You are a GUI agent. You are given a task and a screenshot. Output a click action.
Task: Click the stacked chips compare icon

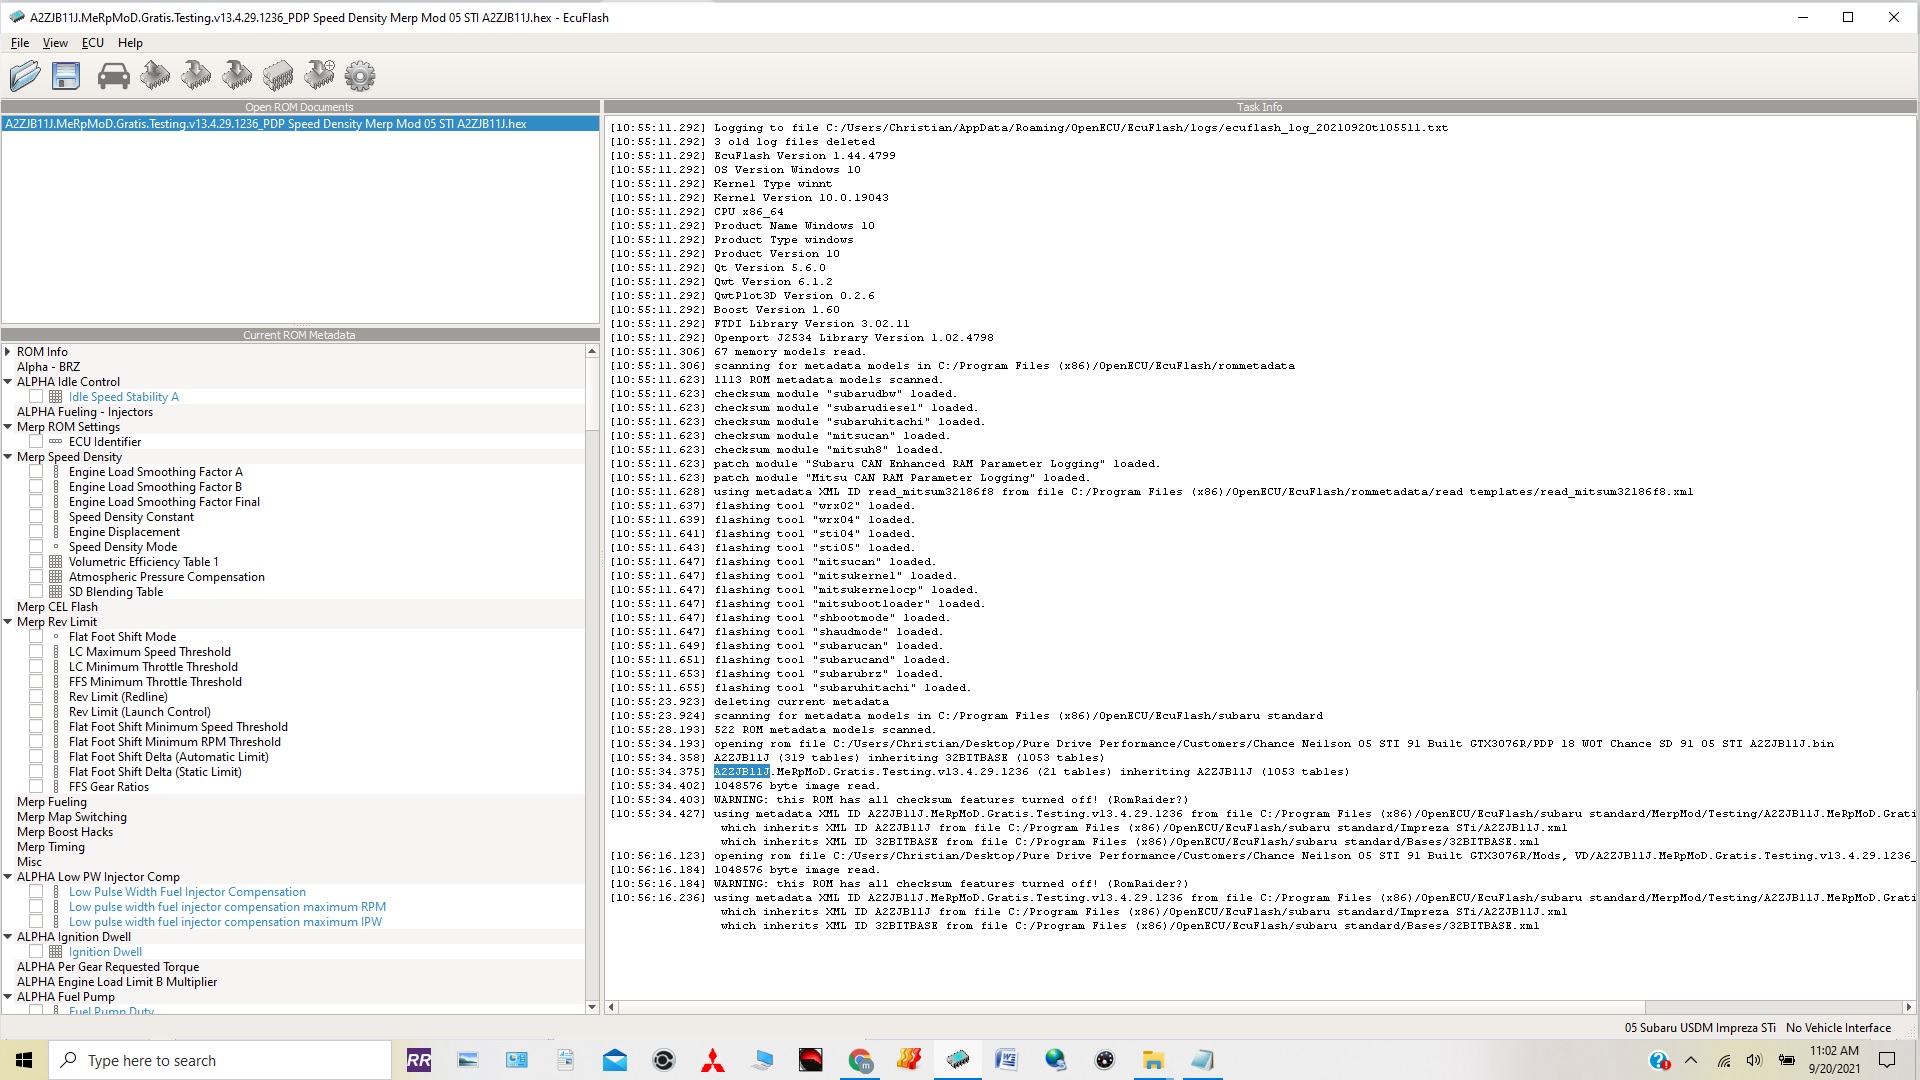pos(278,76)
